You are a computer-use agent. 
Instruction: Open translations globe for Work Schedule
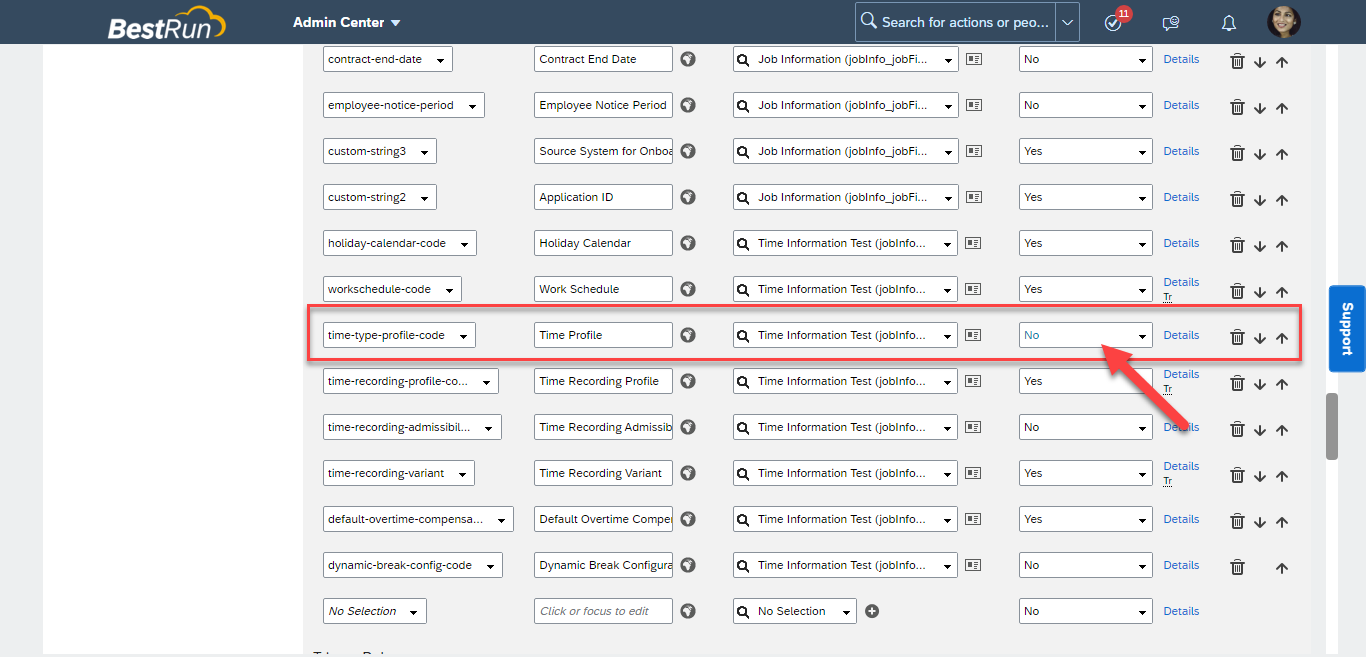tap(688, 289)
